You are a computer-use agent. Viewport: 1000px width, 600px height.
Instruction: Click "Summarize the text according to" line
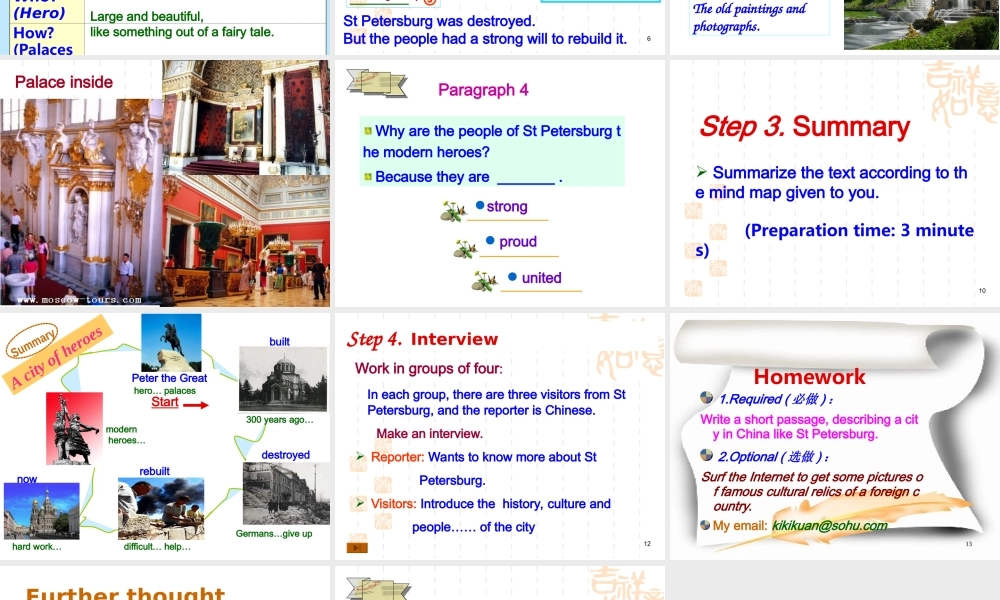pos(832,182)
